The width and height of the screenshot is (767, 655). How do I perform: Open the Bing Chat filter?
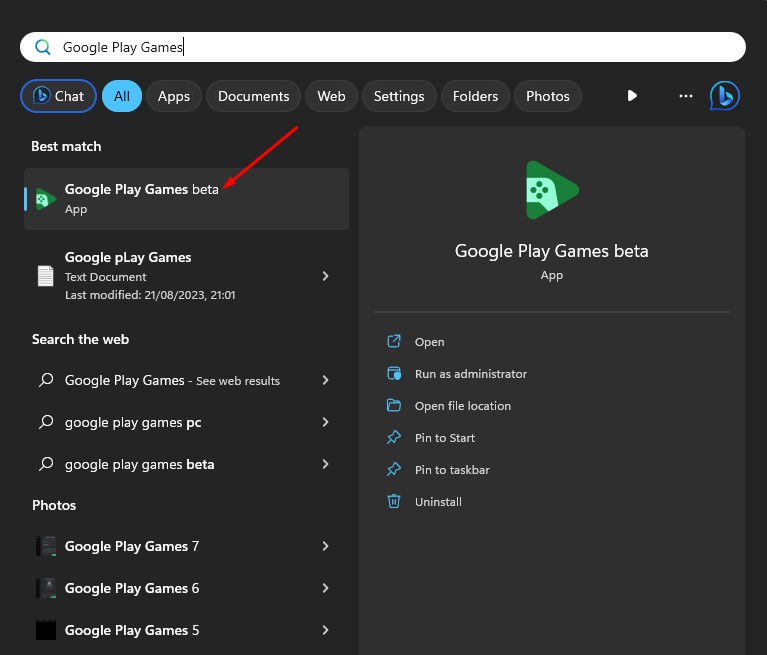(58, 96)
